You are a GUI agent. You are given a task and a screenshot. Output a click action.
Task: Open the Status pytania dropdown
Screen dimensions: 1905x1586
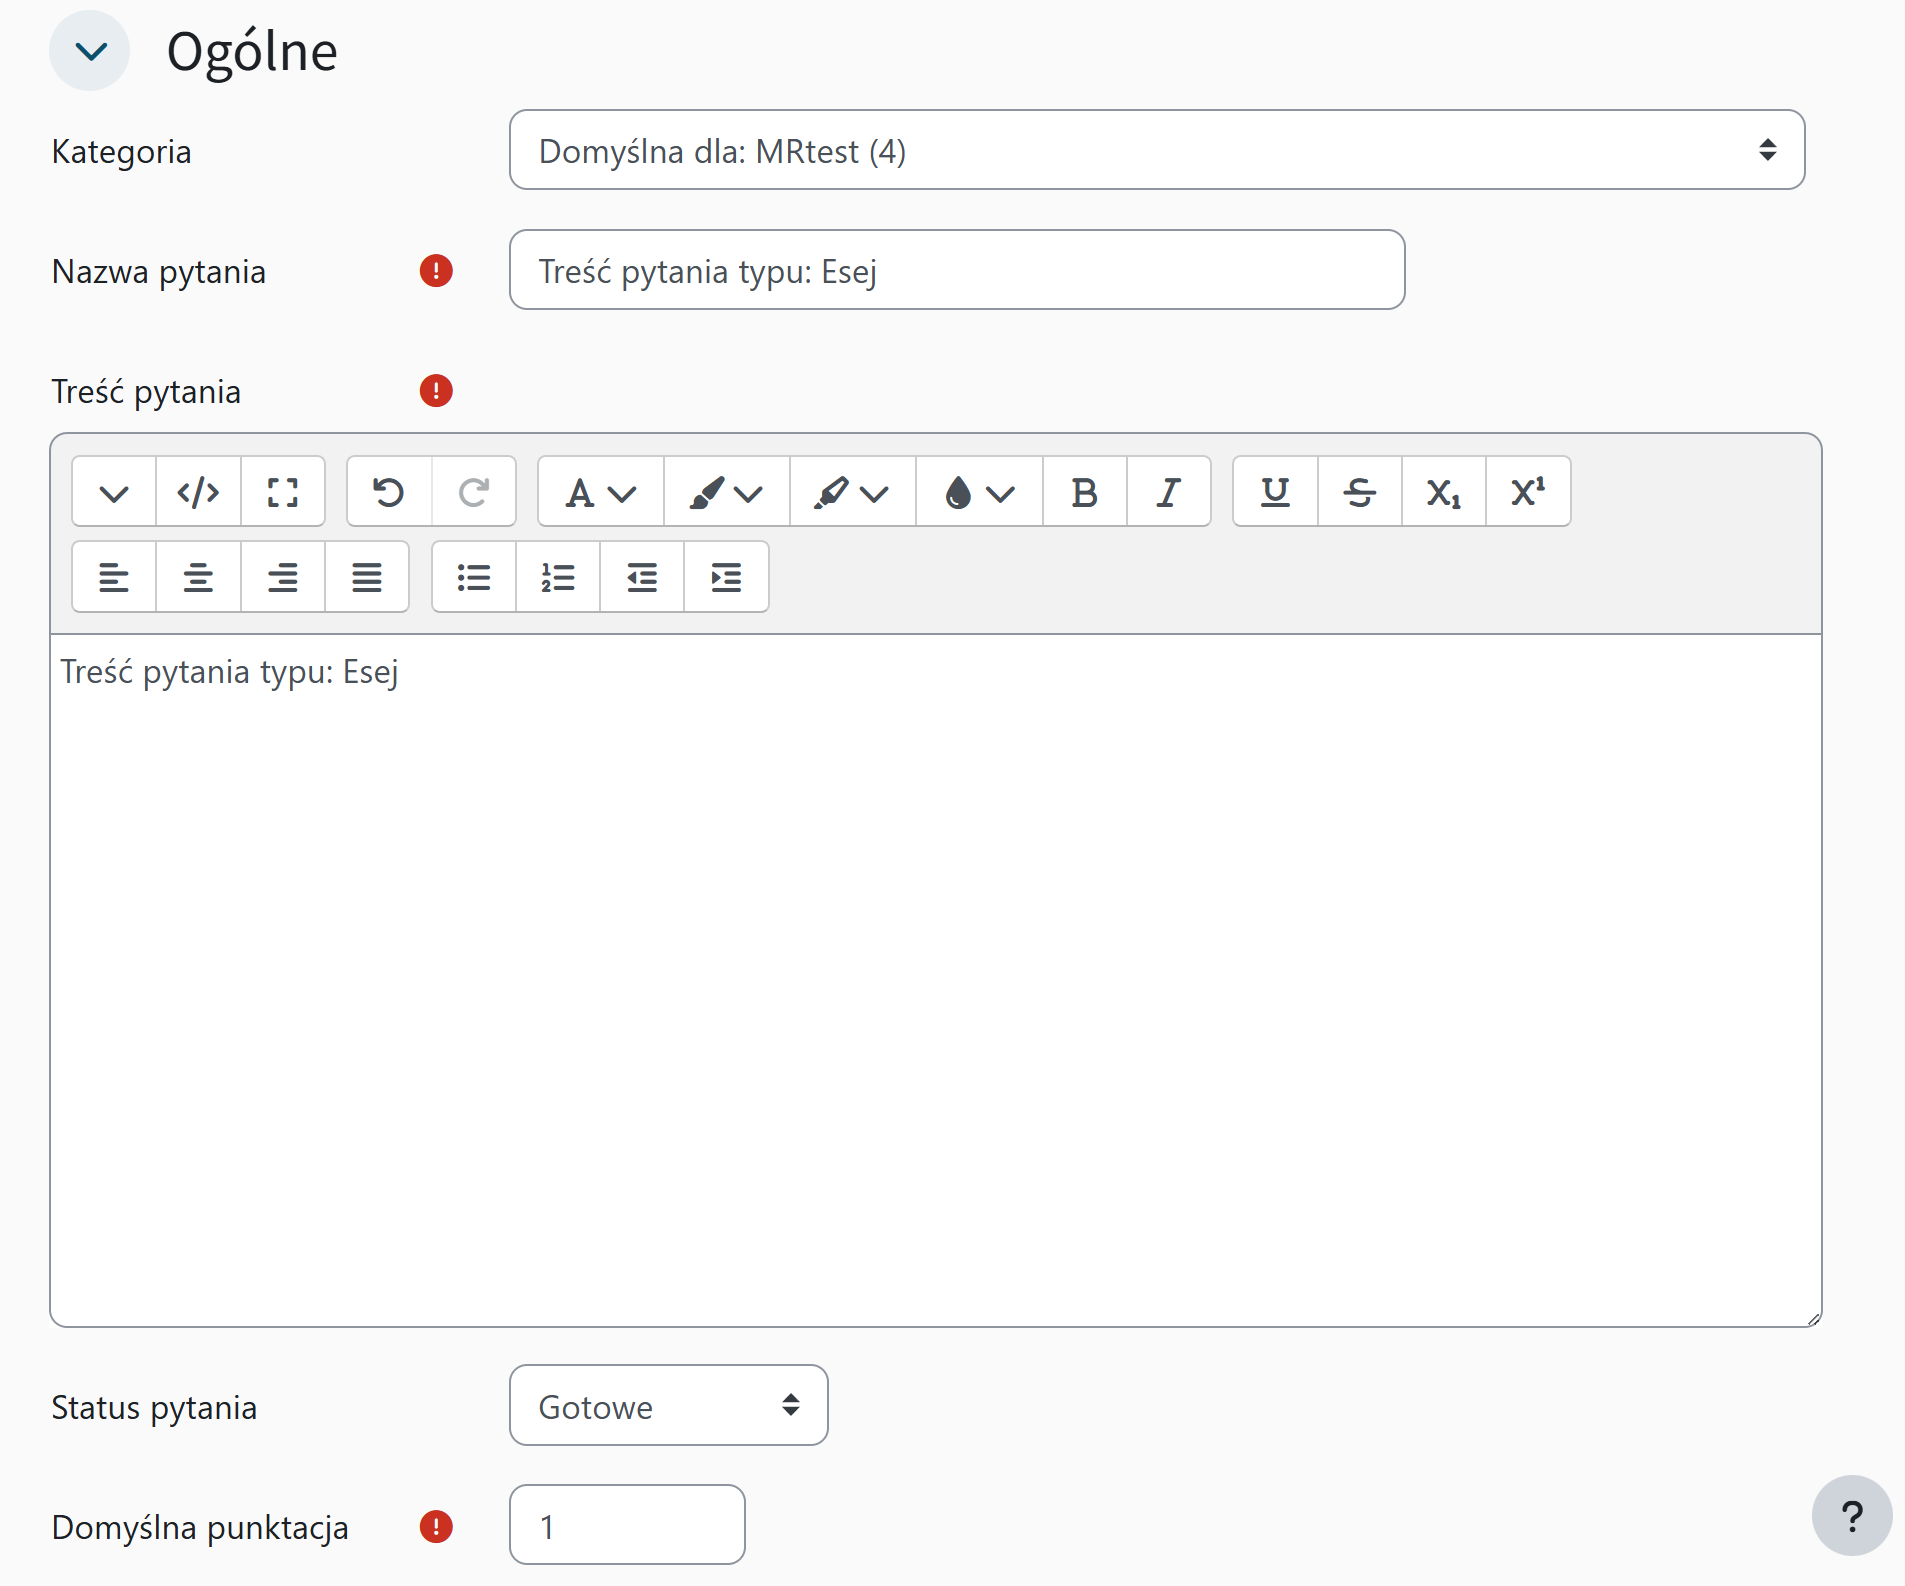(668, 1405)
